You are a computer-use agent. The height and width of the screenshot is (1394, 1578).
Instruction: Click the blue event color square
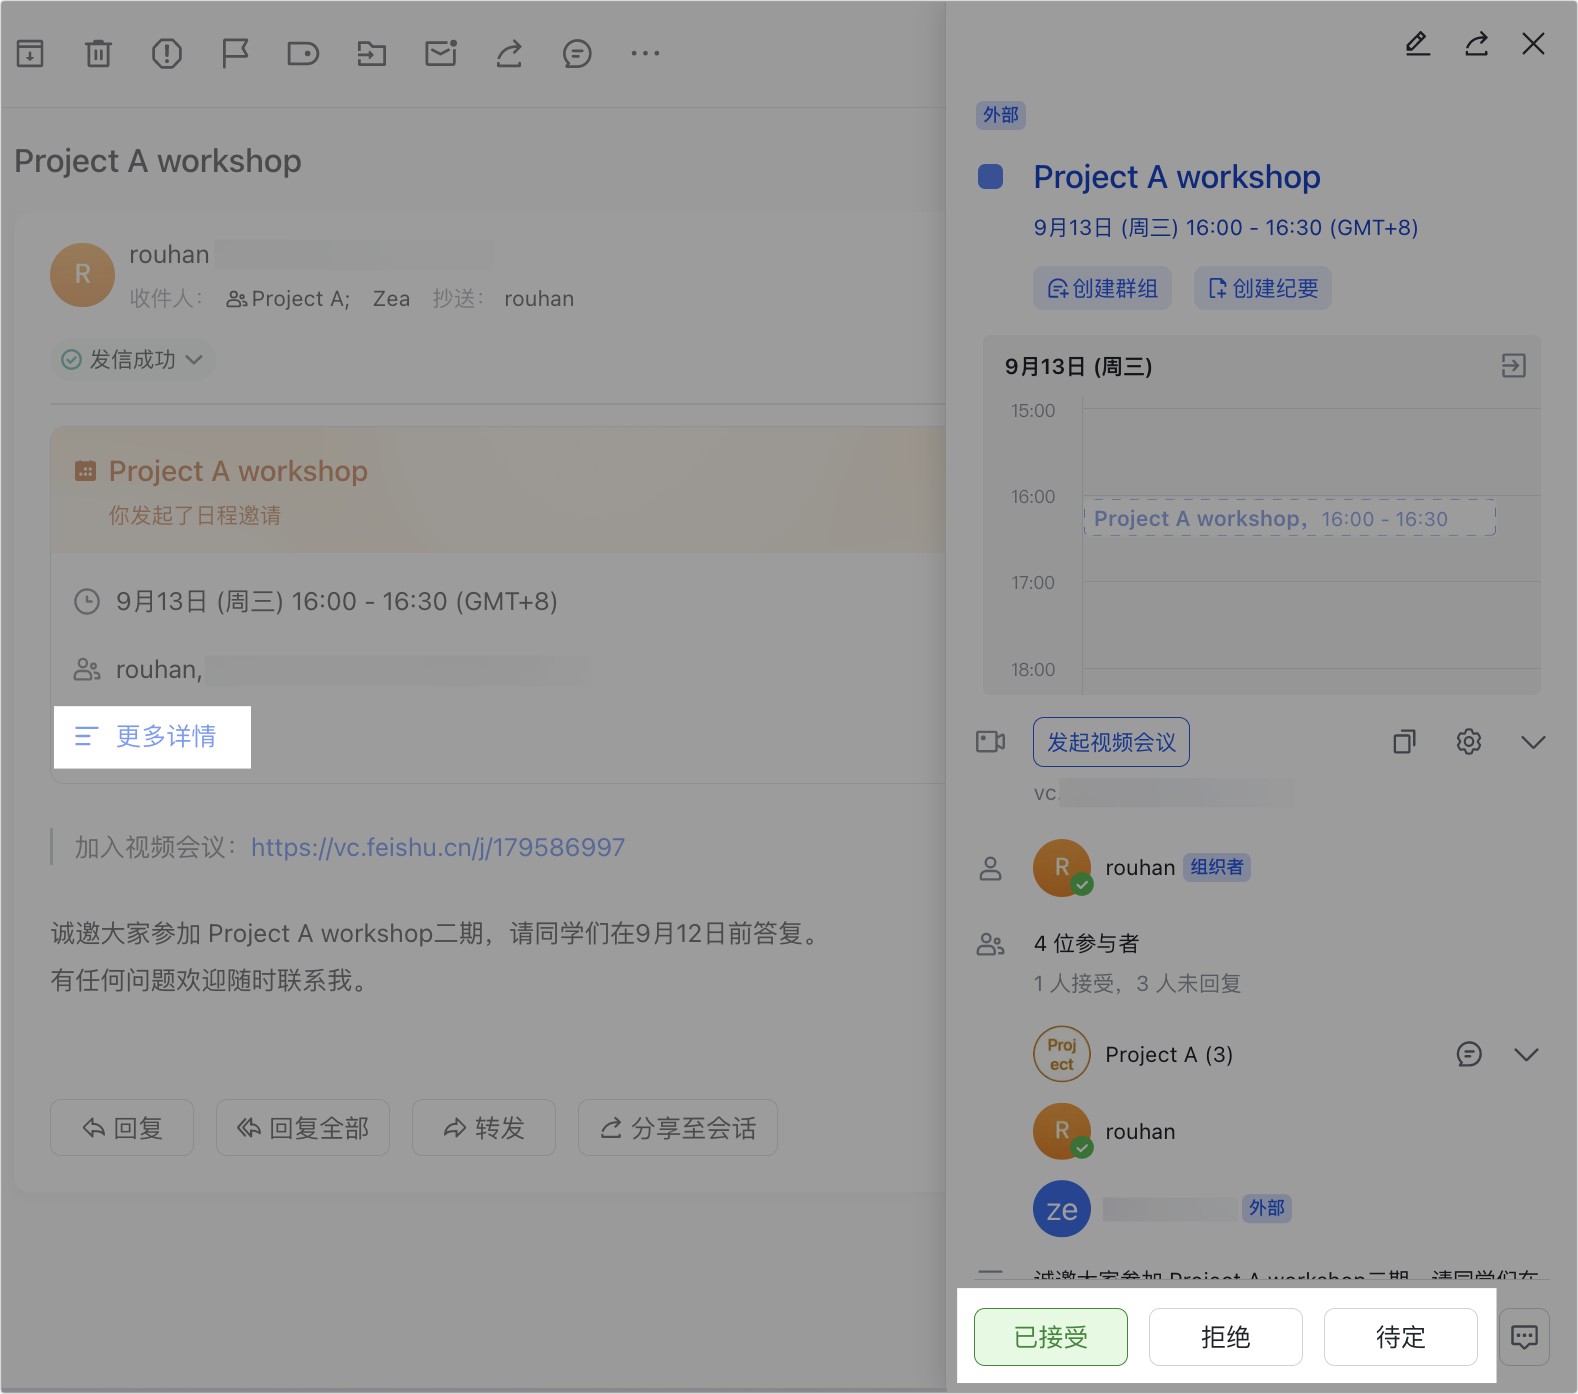990,177
